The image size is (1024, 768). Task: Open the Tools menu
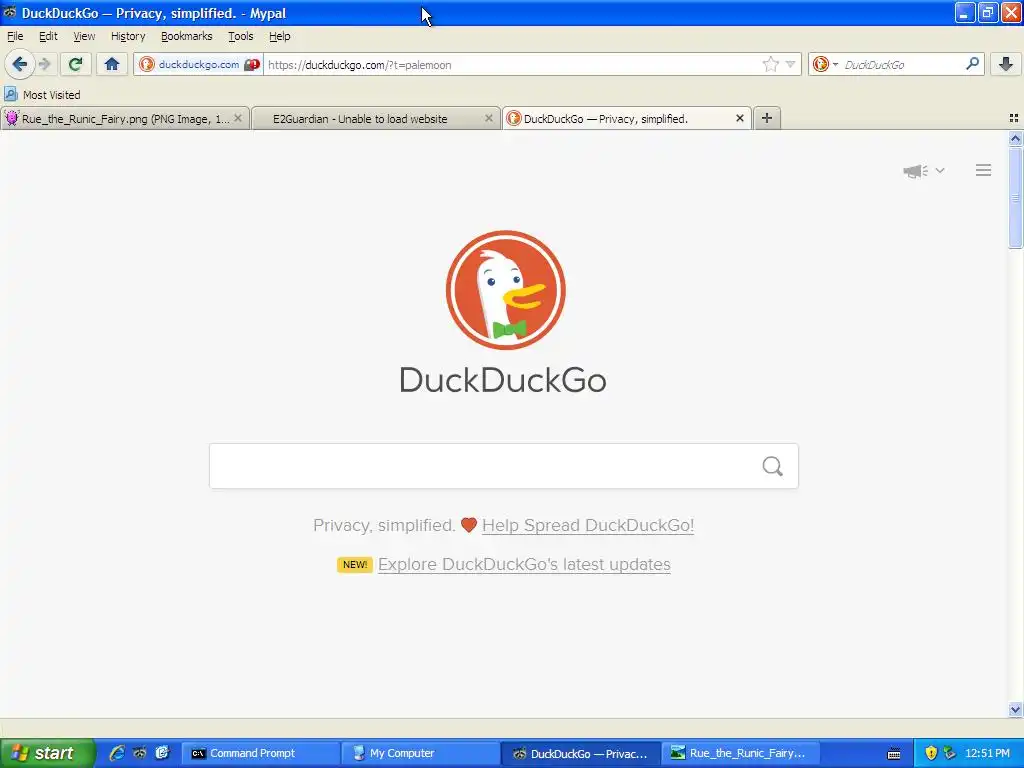click(240, 36)
